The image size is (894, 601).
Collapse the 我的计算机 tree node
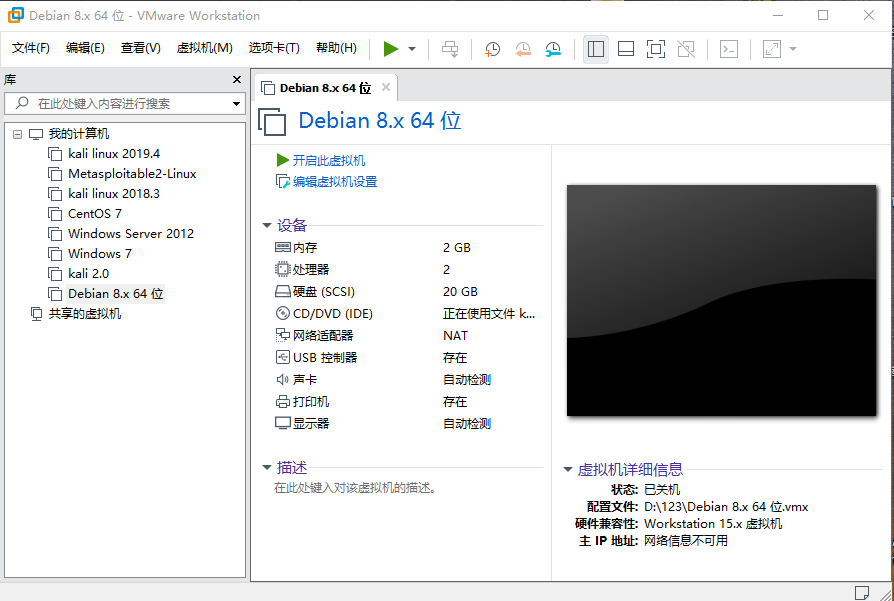(x=18, y=135)
